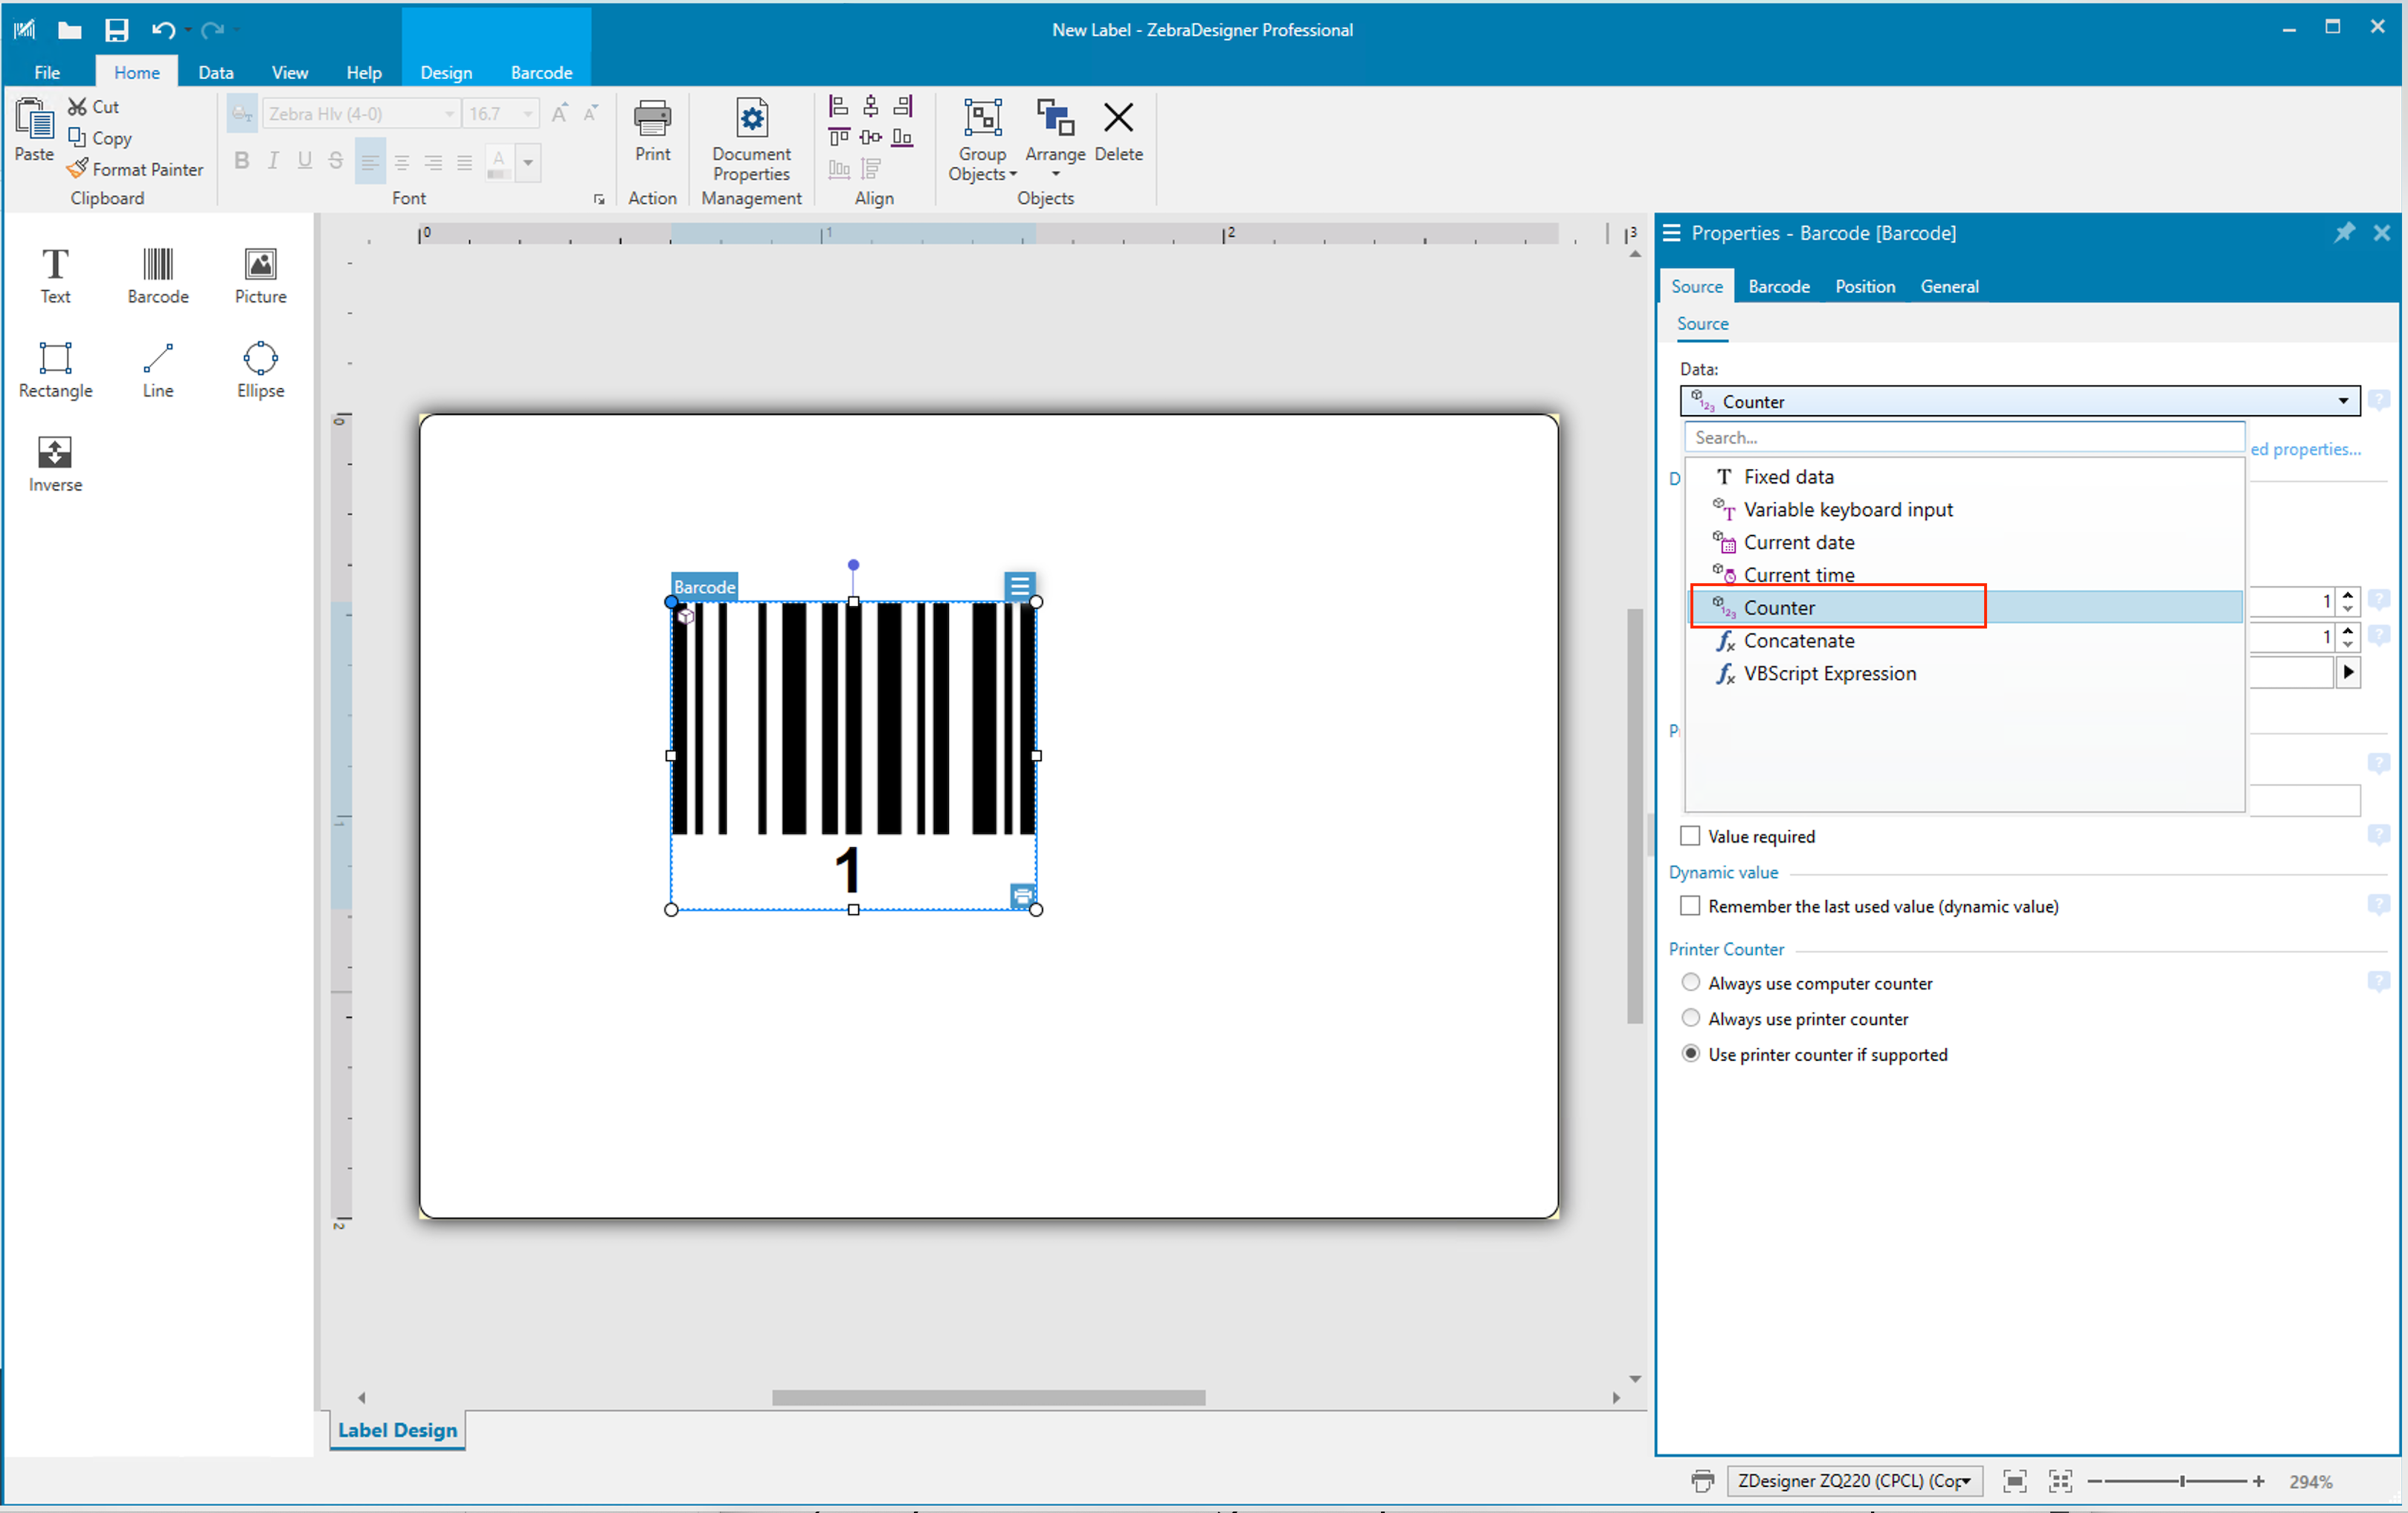Select the Ellipse object tool
Viewport: 2408px width, 1513px height.
click(x=260, y=369)
